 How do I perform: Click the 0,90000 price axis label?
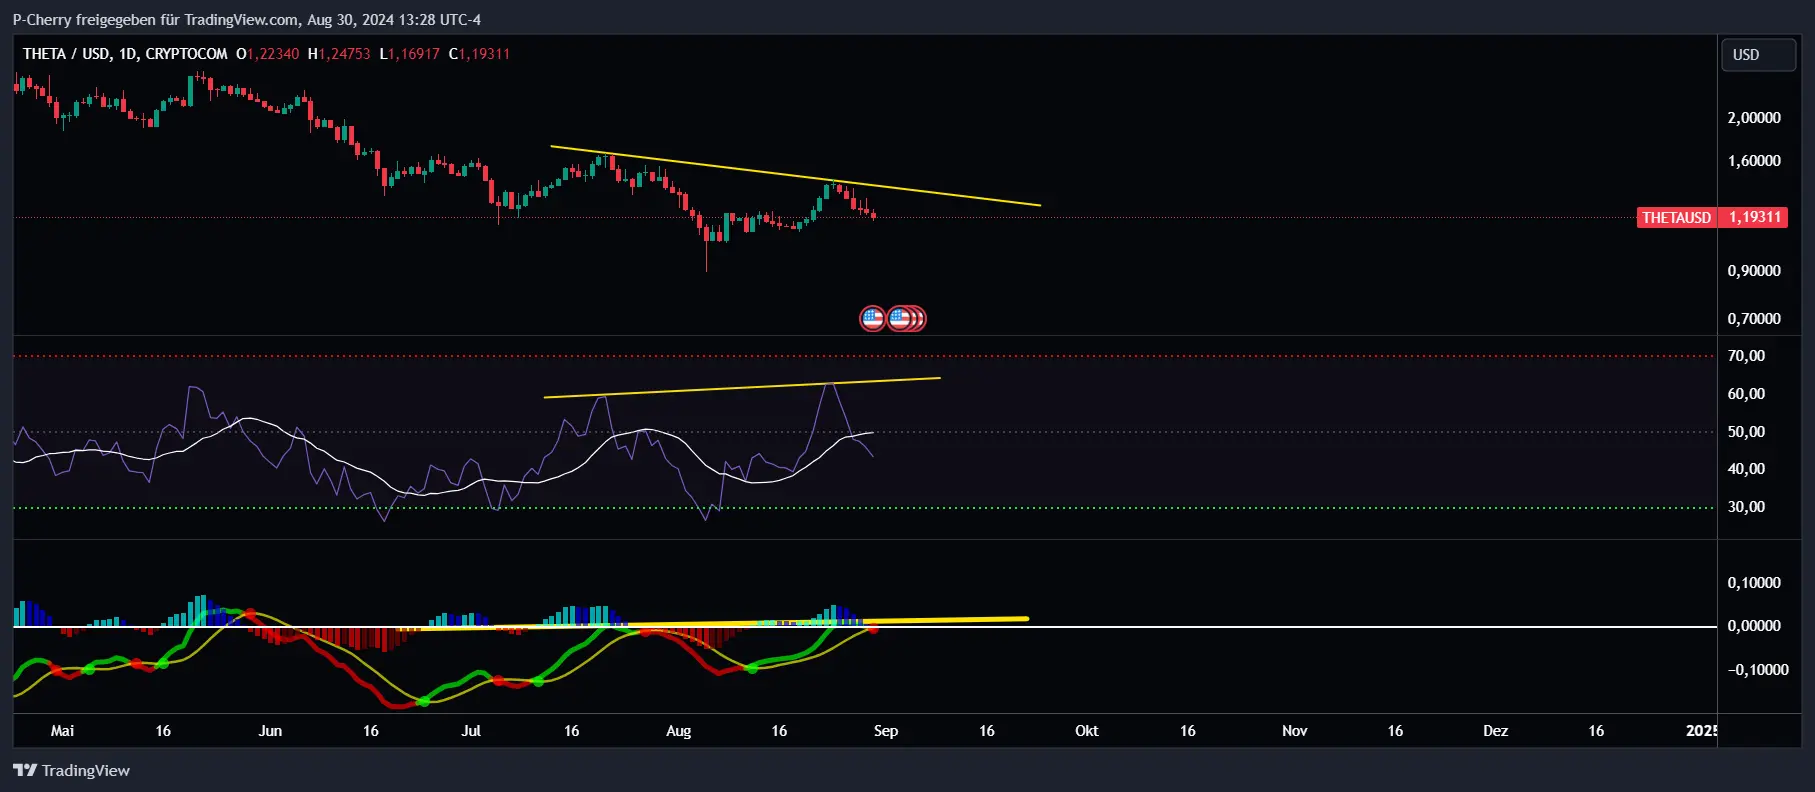click(x=1754, y=271)
